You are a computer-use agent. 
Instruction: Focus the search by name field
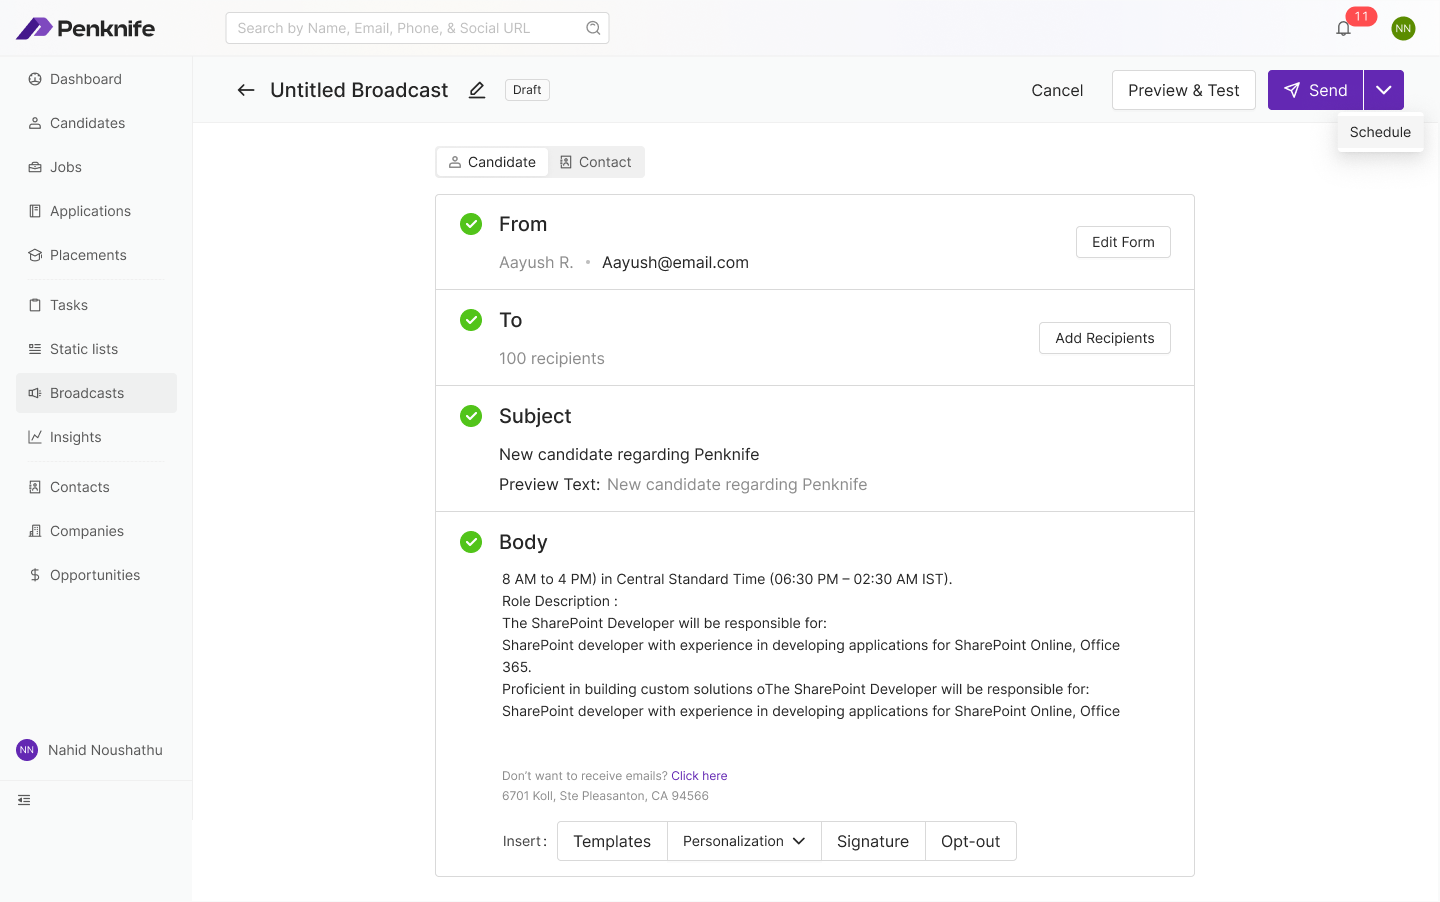click(x=417, y=28)
